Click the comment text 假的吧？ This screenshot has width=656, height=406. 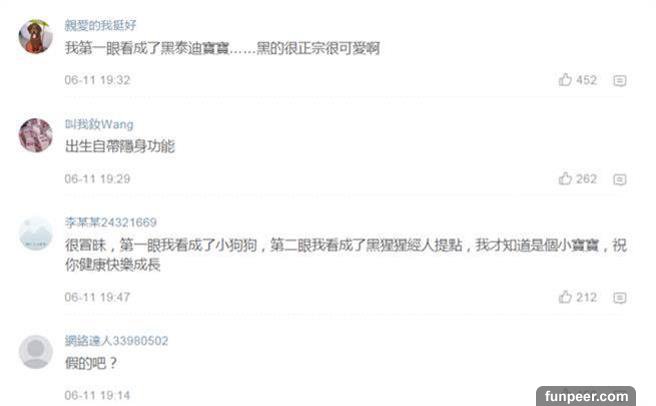91,363
